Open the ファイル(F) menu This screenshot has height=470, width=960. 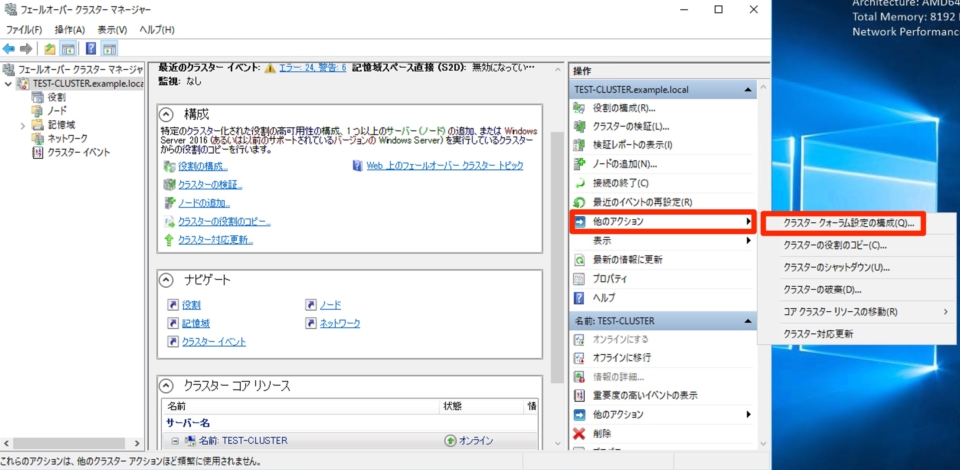[24, 29]
